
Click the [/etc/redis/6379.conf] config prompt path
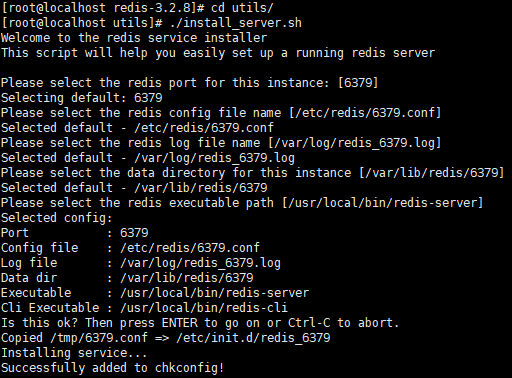click(x=365, y=113)
